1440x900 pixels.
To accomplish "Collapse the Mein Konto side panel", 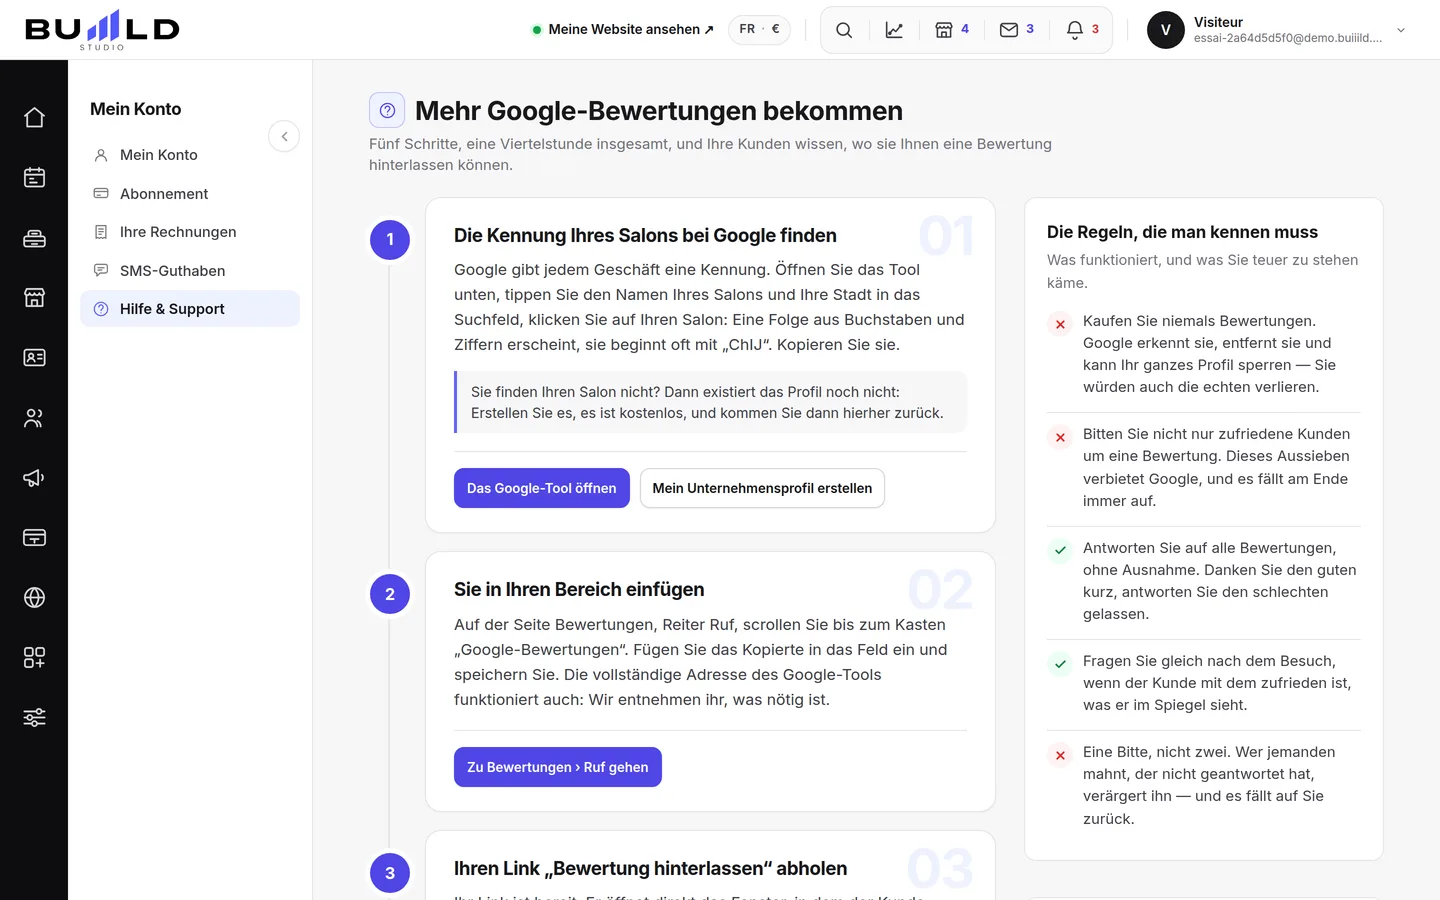I will [x=284, y=136].
